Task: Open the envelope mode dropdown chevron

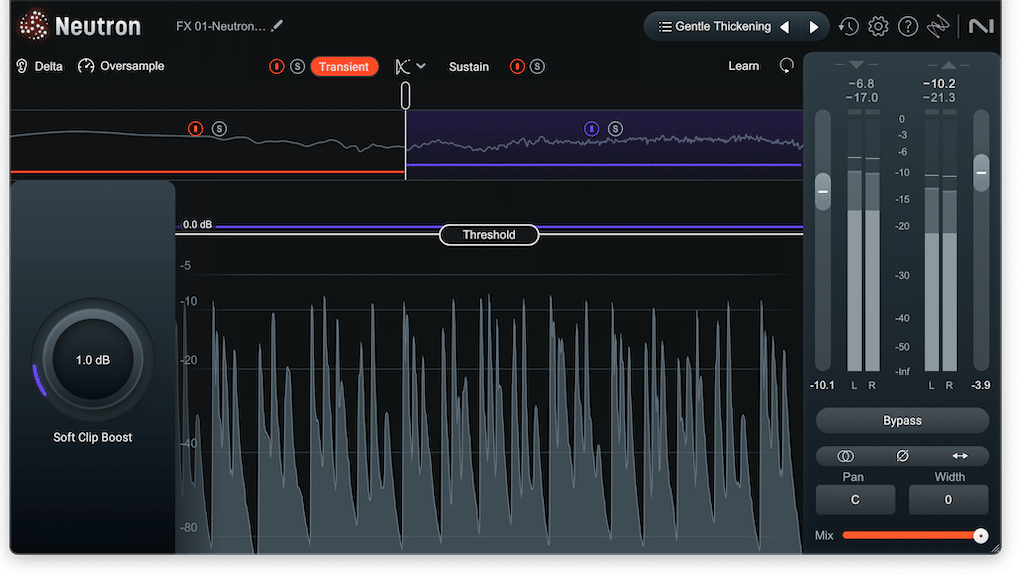Action: click(421, 66)
